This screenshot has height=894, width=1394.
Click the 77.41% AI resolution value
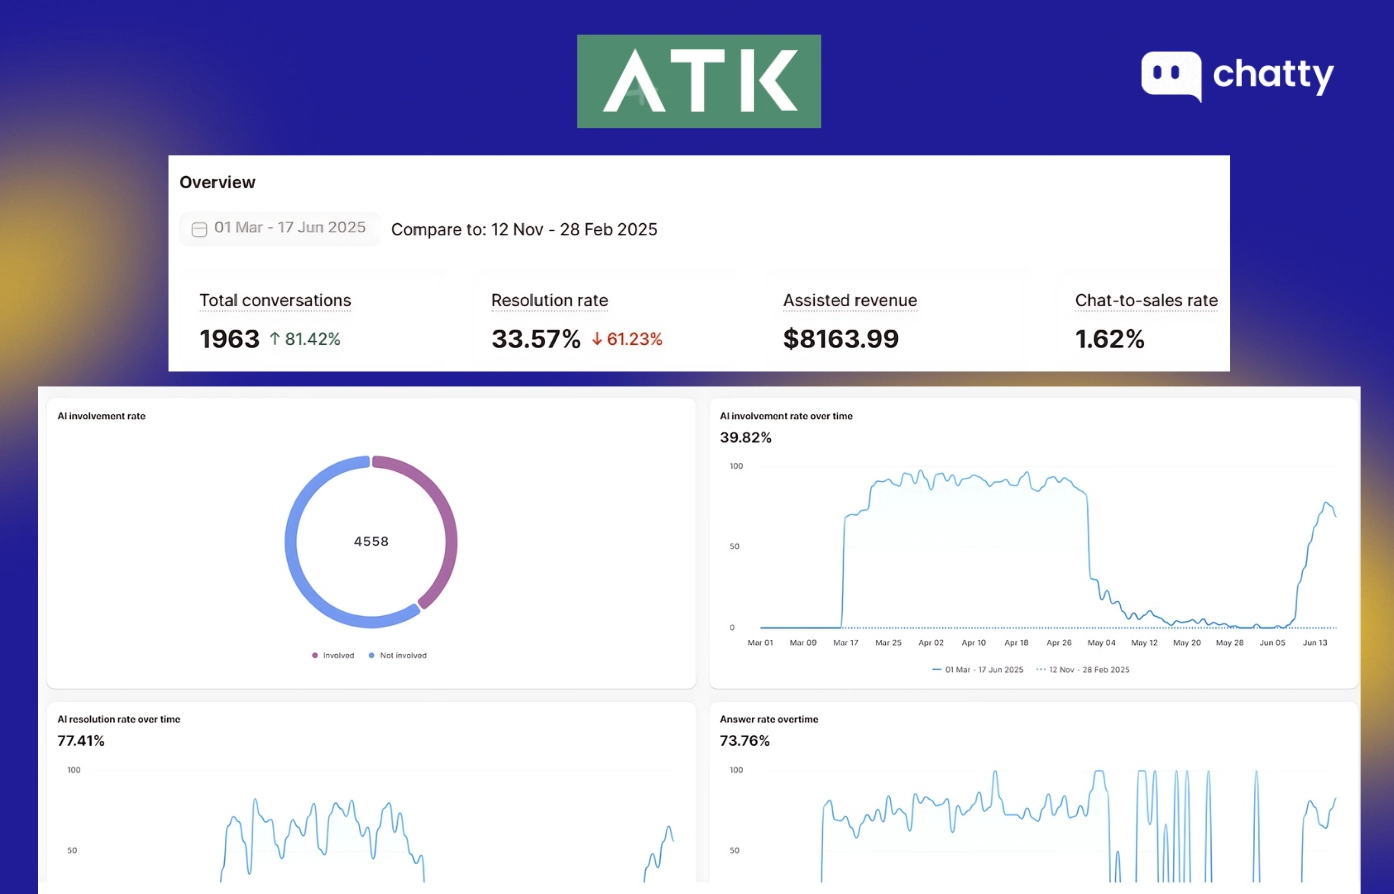[x=81, y=741]
